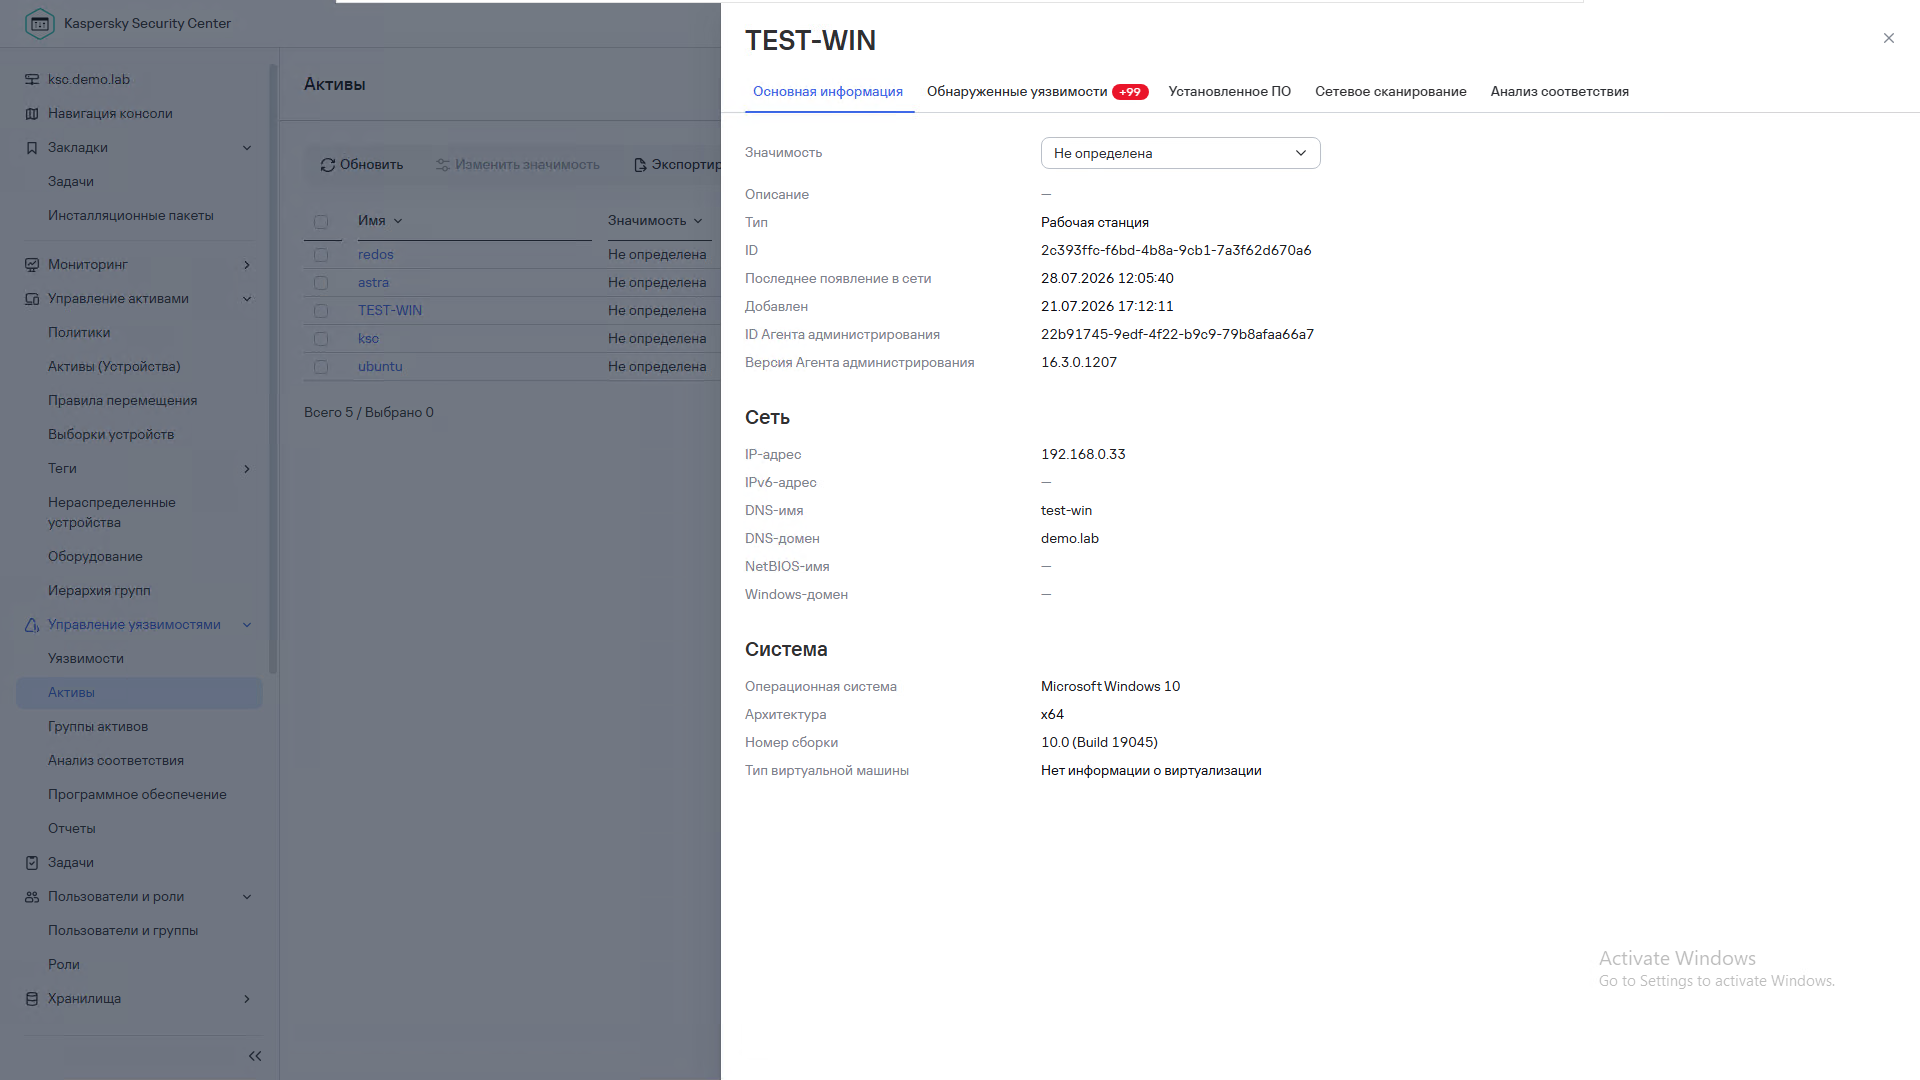Click the Kaspersky Security Center logo icon
Viewport: 1920px width, 1080px height.
pyautogui.click(x=40, y=23)
